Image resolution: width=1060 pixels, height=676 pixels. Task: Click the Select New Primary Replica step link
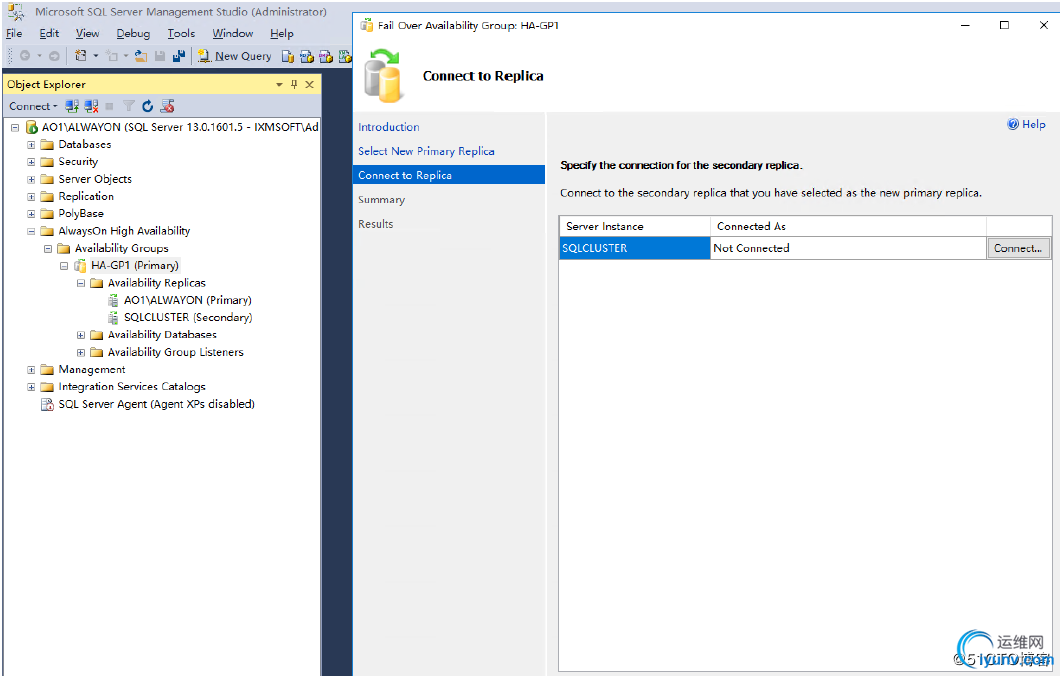click(x=426, y=151)
